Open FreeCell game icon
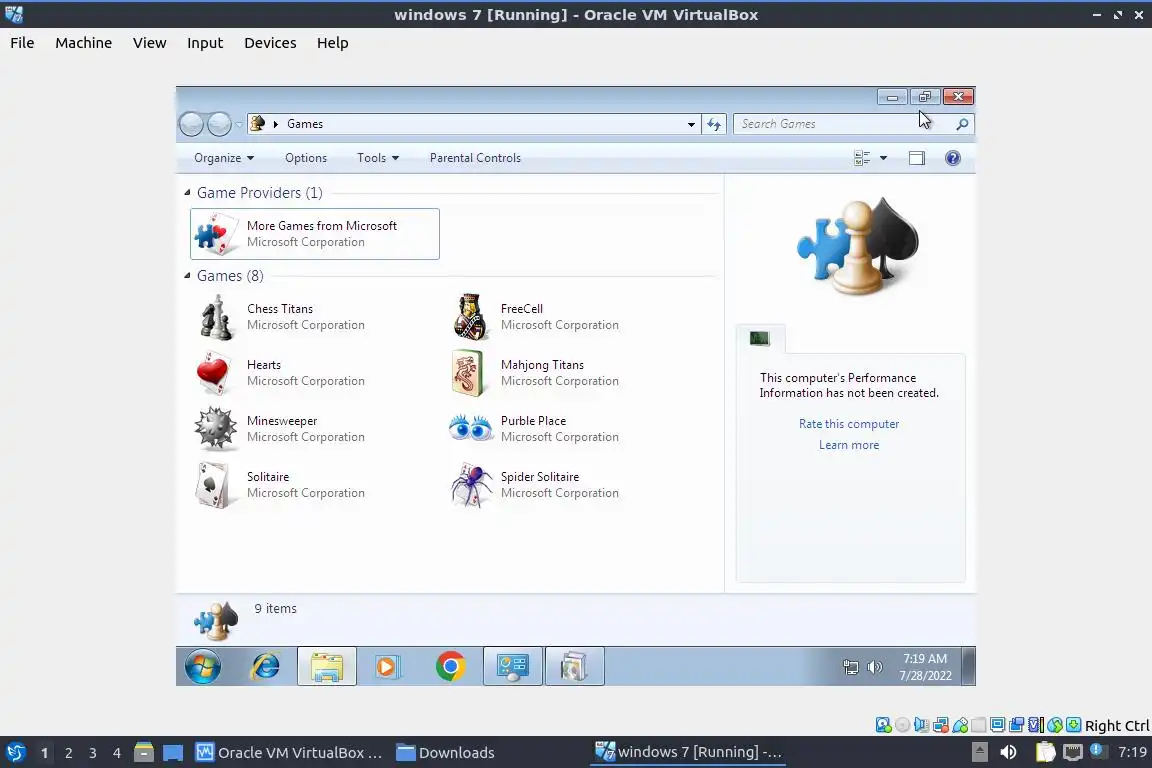The image size is (1152, 768). [x=470, y=317]
